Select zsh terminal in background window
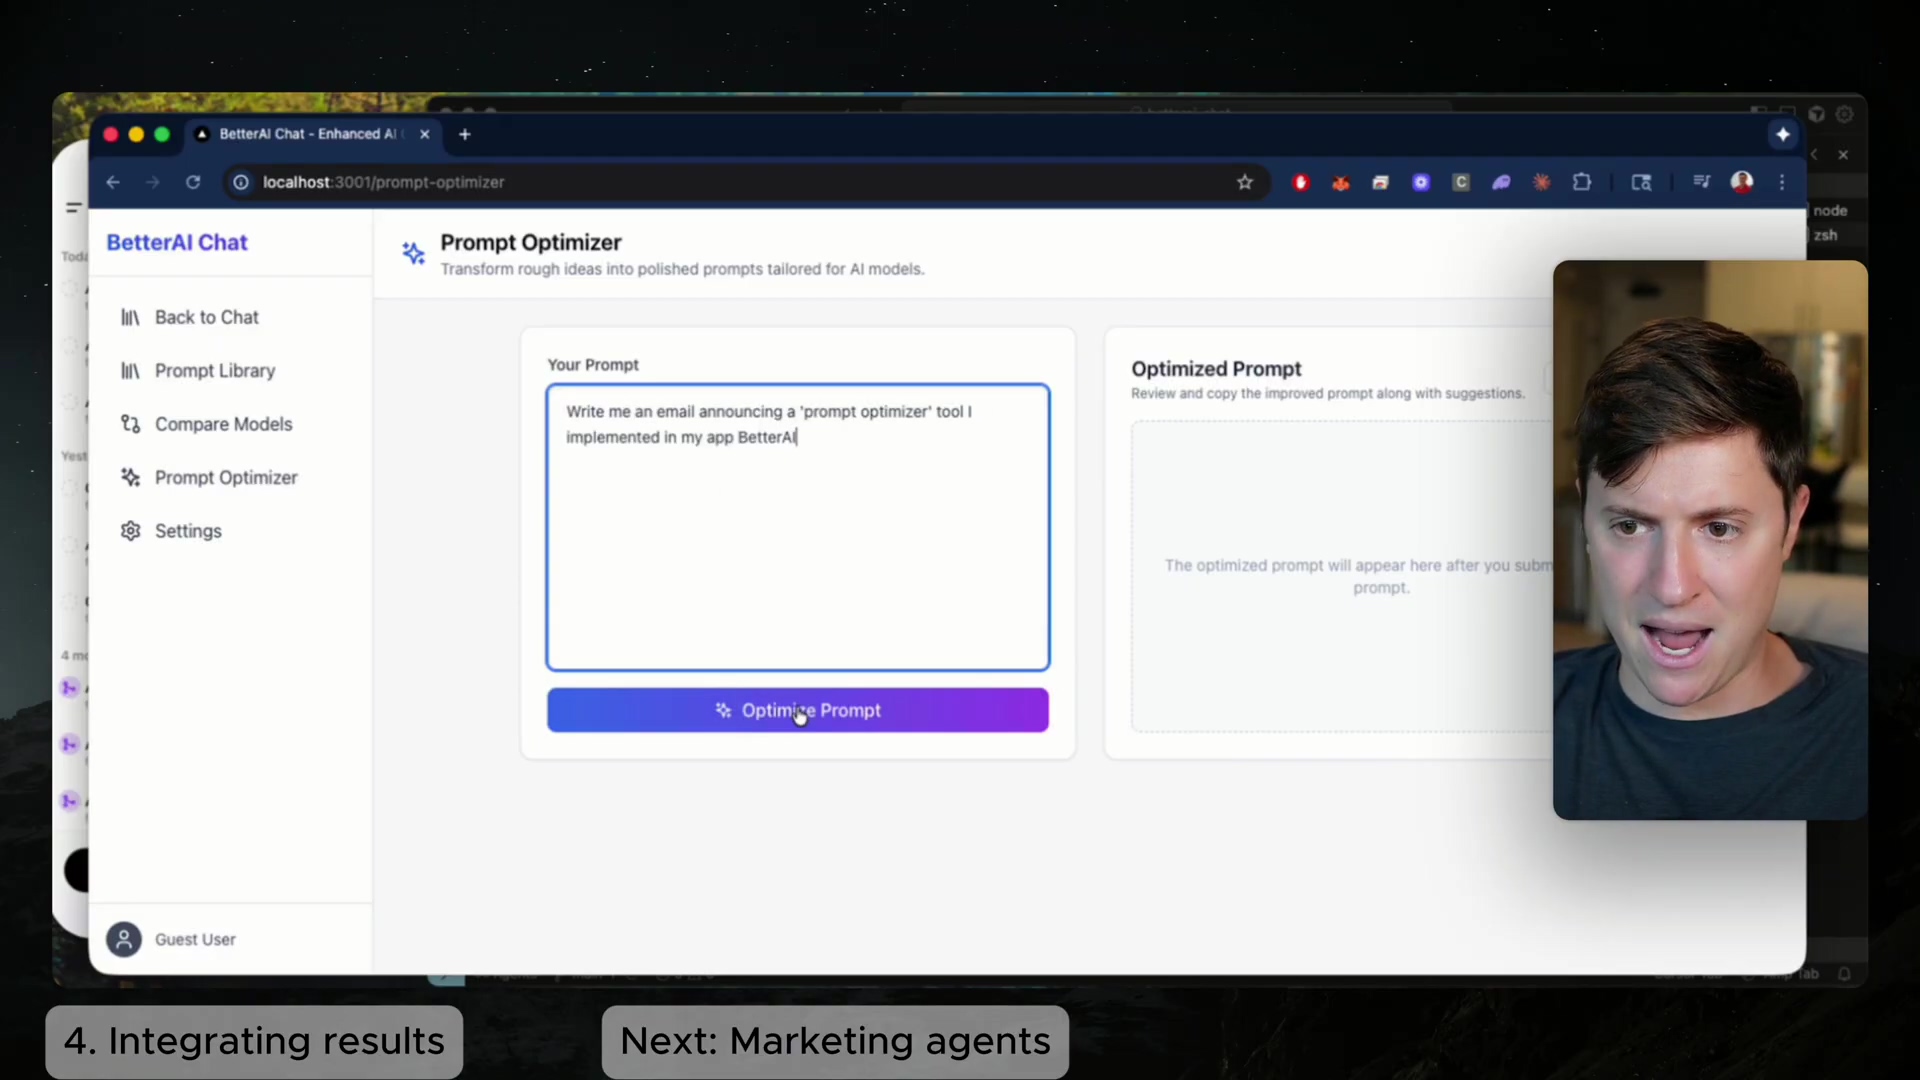The width and height of the screenshot is (1920, 1080). tap(1825, 235)
